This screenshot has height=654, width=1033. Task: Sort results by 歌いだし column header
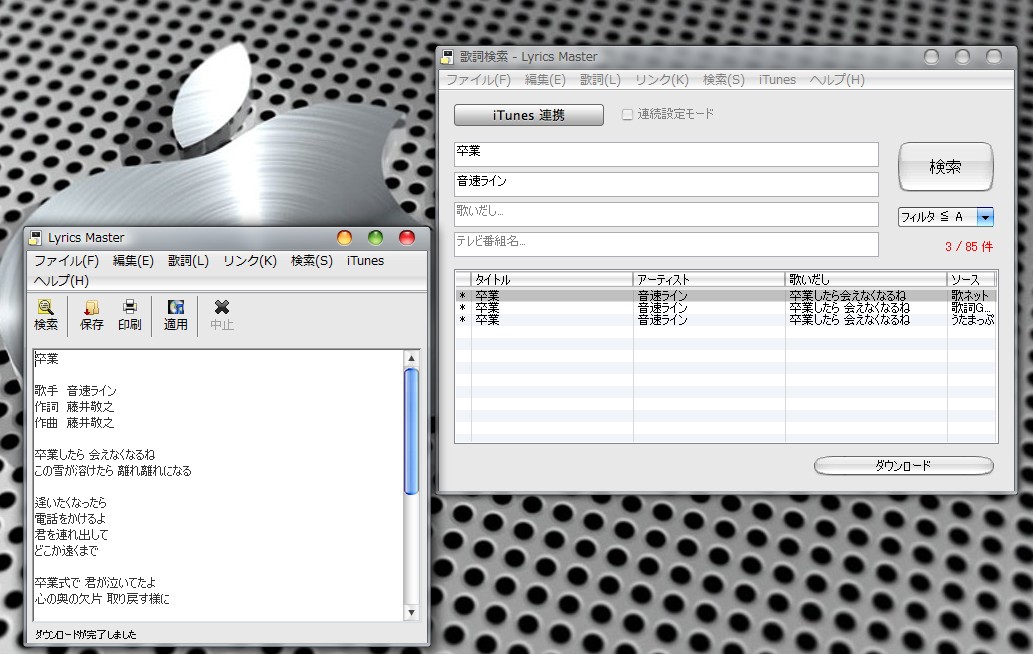866,280
